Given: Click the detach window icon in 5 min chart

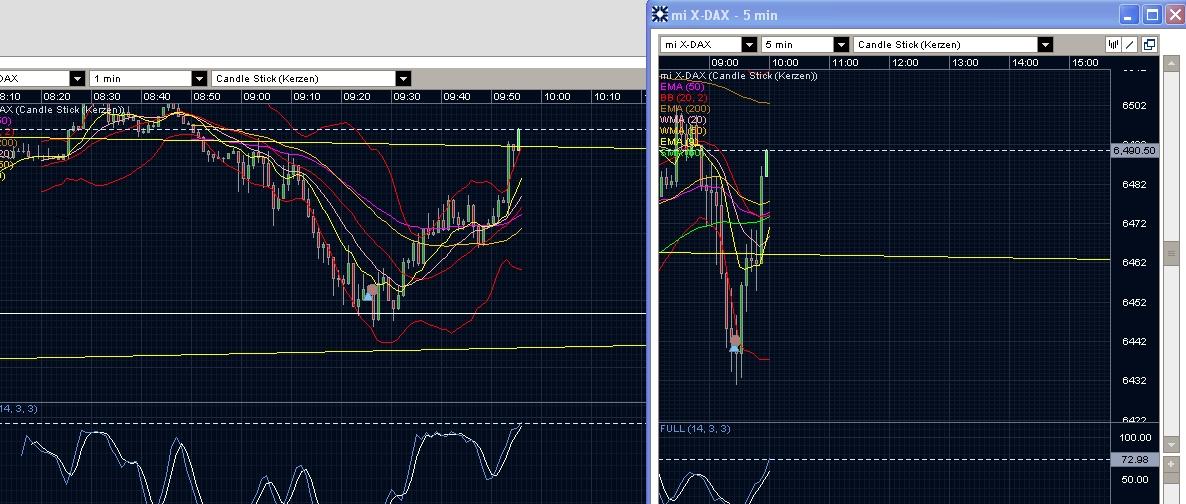Looking at the screenshot, I should 1149,44.
